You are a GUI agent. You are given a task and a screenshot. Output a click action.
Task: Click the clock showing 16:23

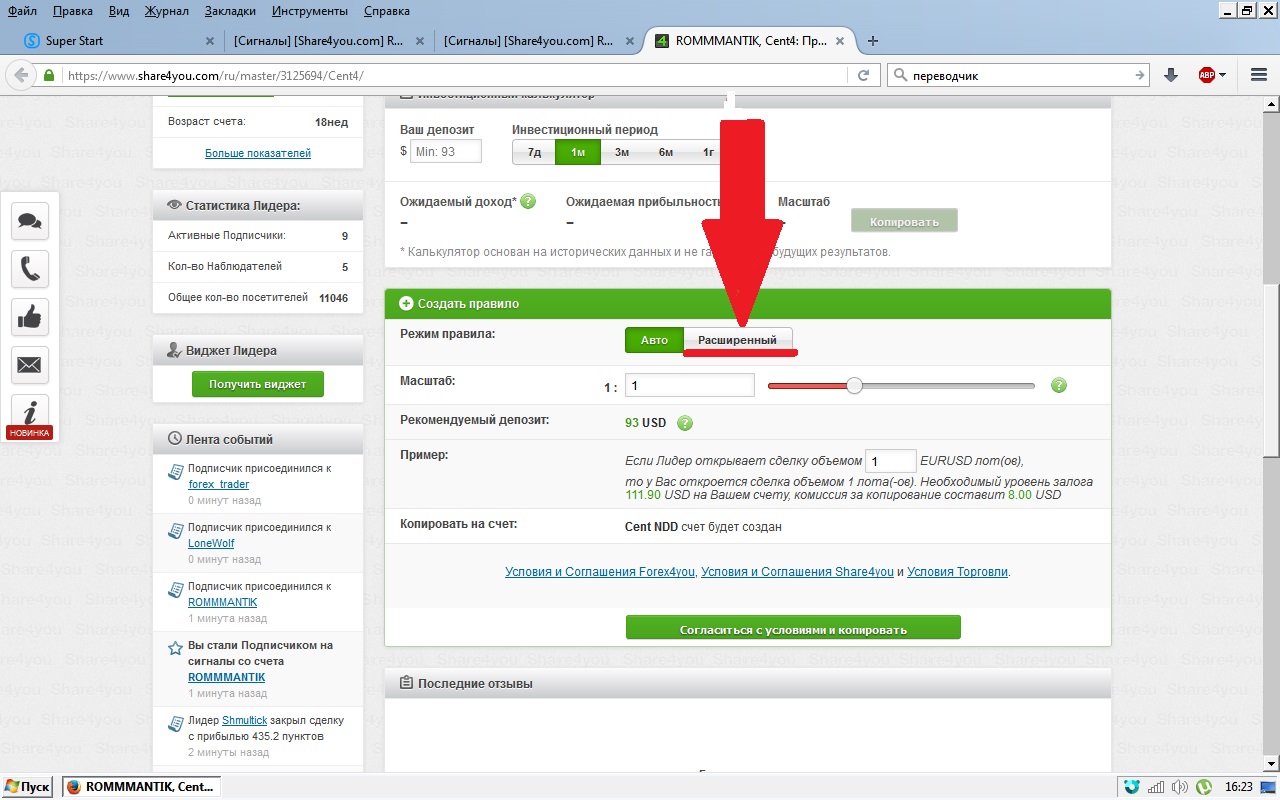tap(1238, 787)
